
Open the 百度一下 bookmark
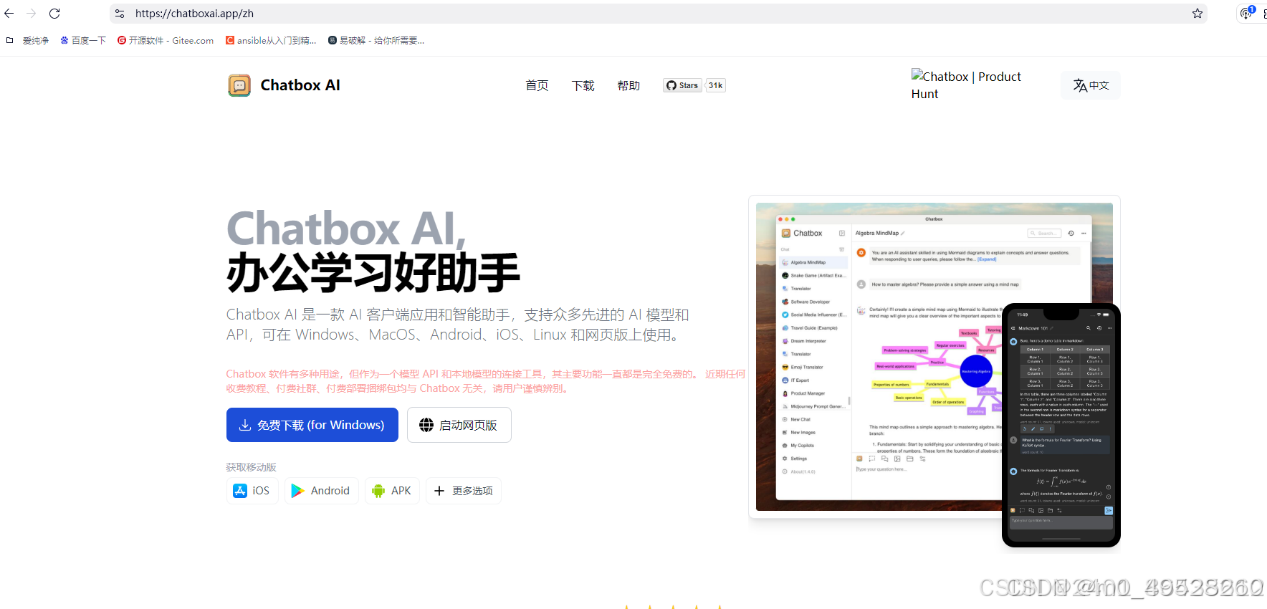click(x=83, y=41)
